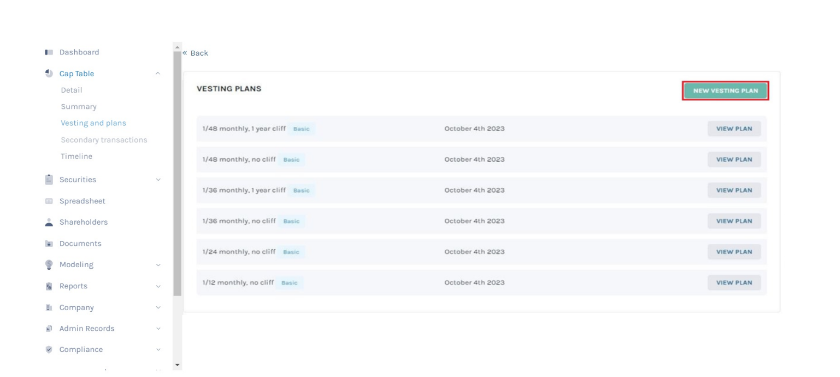The height and width of the screenshot is (377, 840).
Task: Click the sidebar scroll down arrow
Action: point(177,365)
